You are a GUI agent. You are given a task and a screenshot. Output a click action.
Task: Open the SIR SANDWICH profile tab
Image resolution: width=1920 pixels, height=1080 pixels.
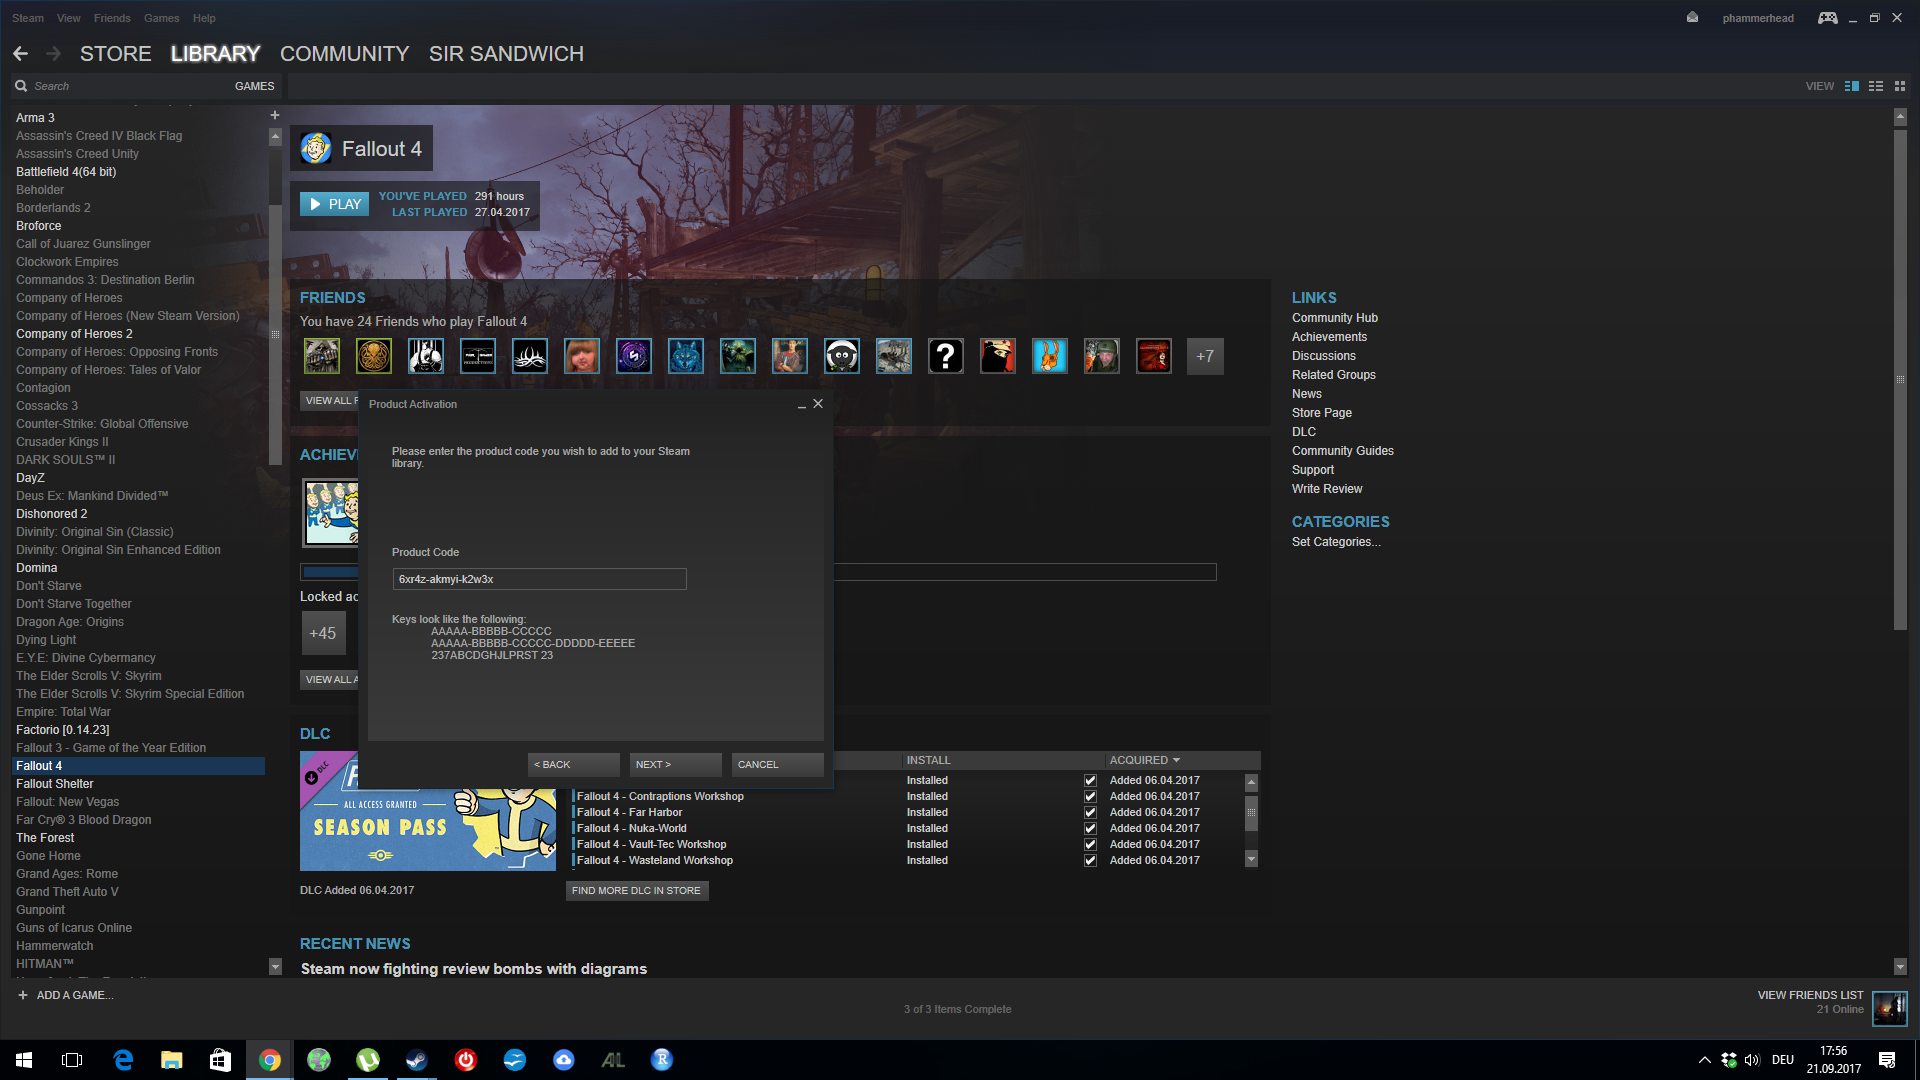[x=506, y=54]
